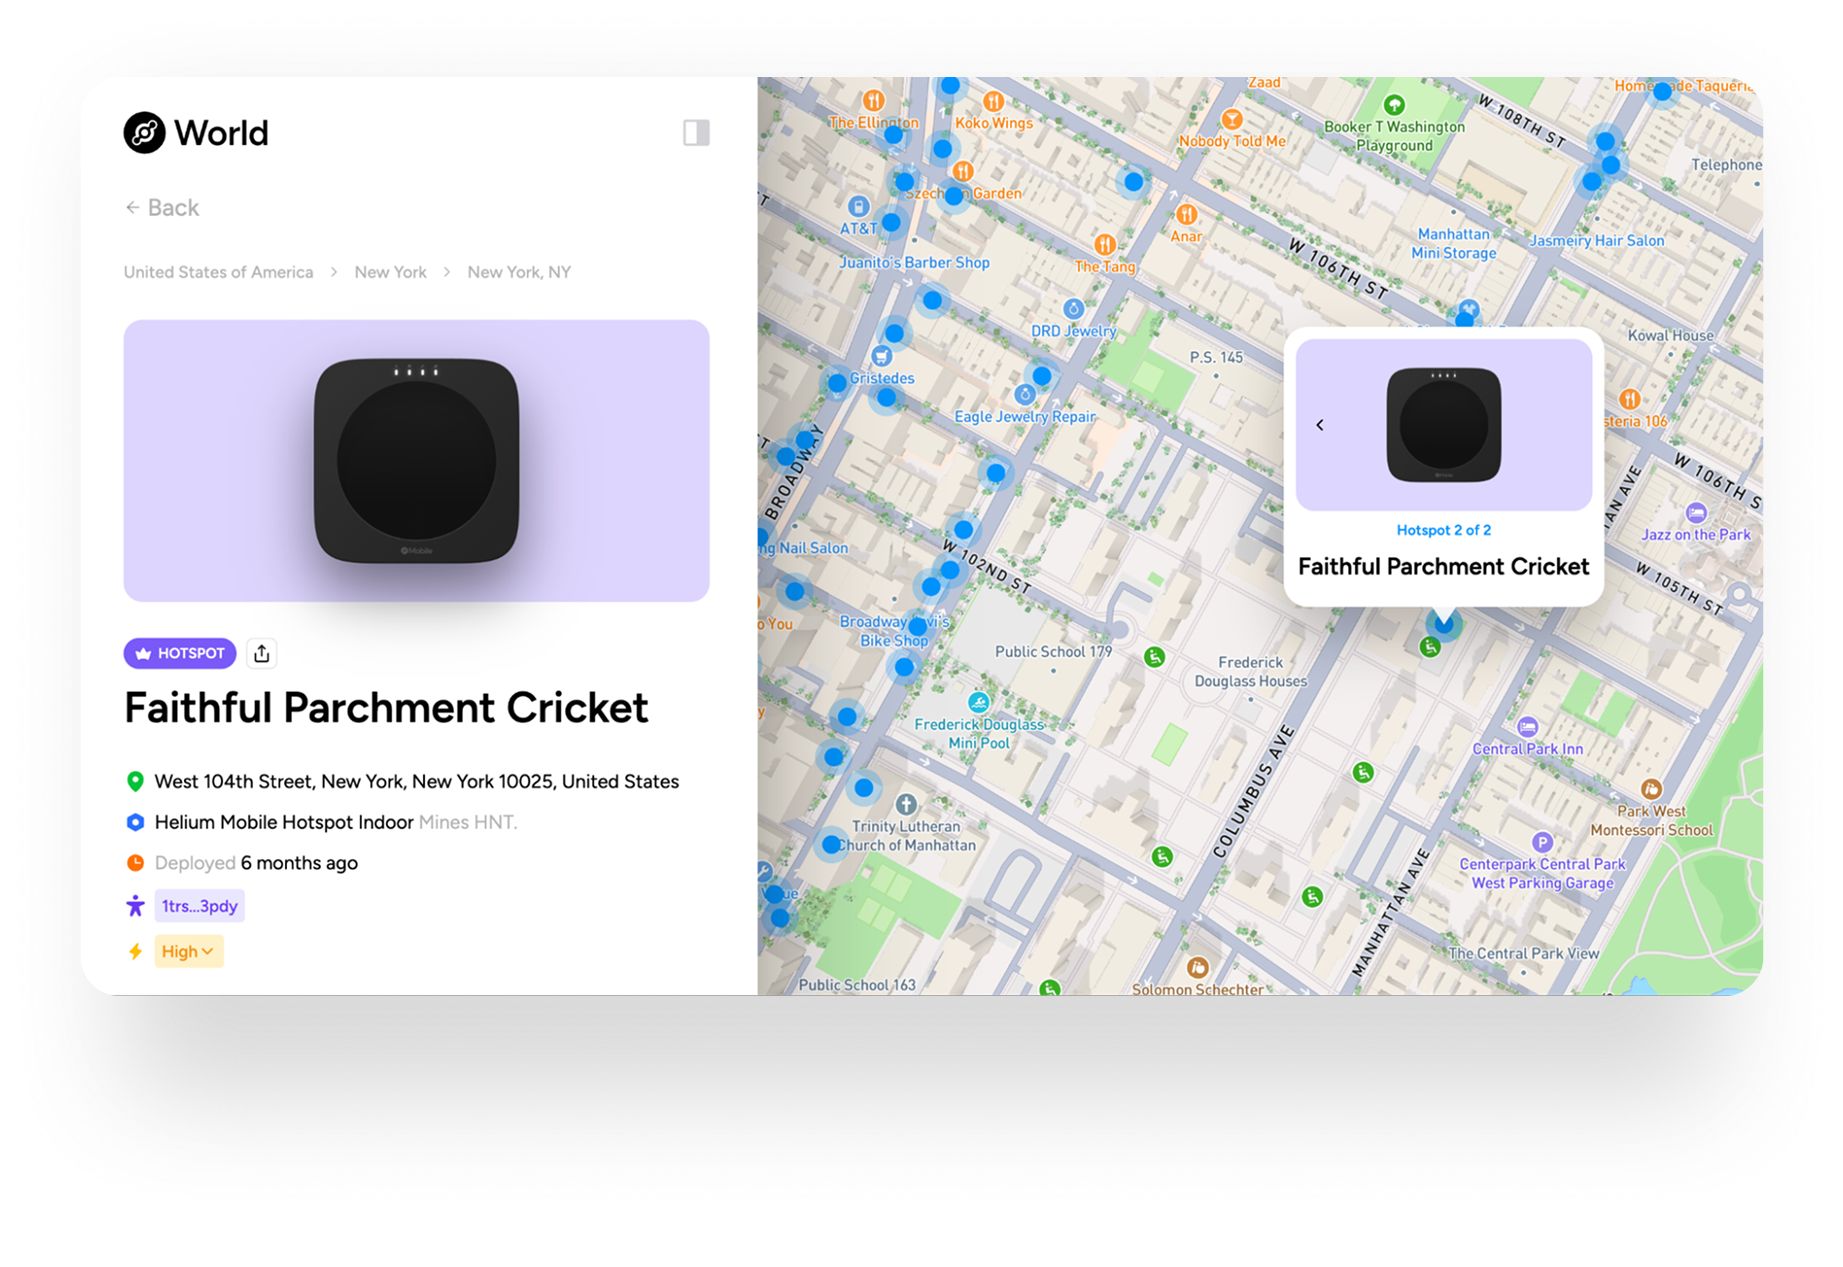
Task: Click bar icon at Nobody Told Me
Action: 1232,120
